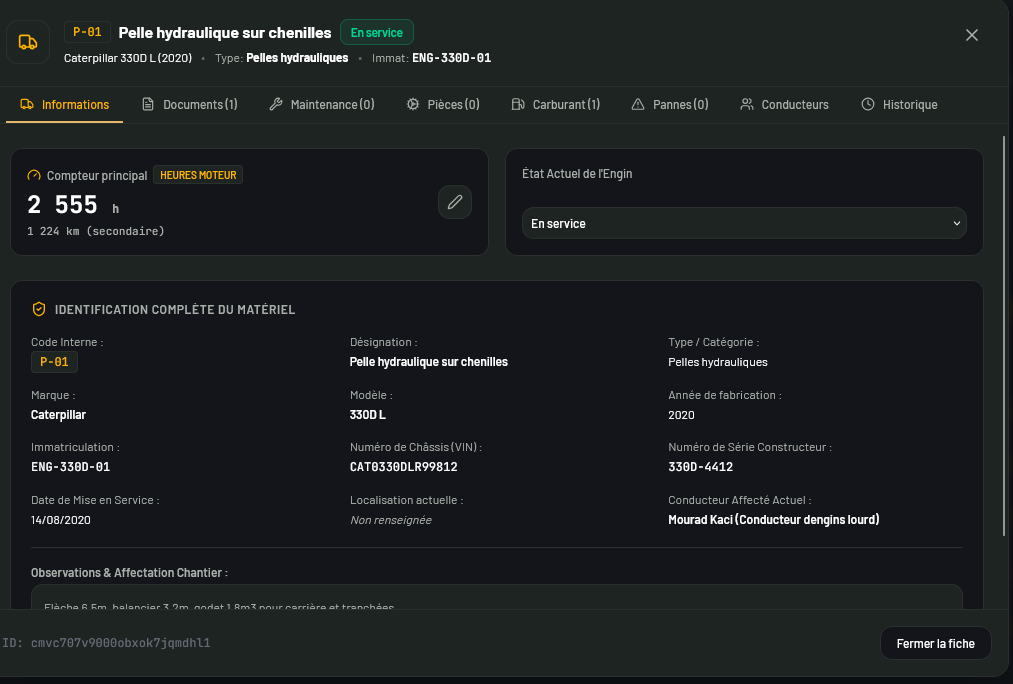Screen dimensions: 1013x684
Task: Click the warning triangle icon on Pannes tab
Action: 638,105
